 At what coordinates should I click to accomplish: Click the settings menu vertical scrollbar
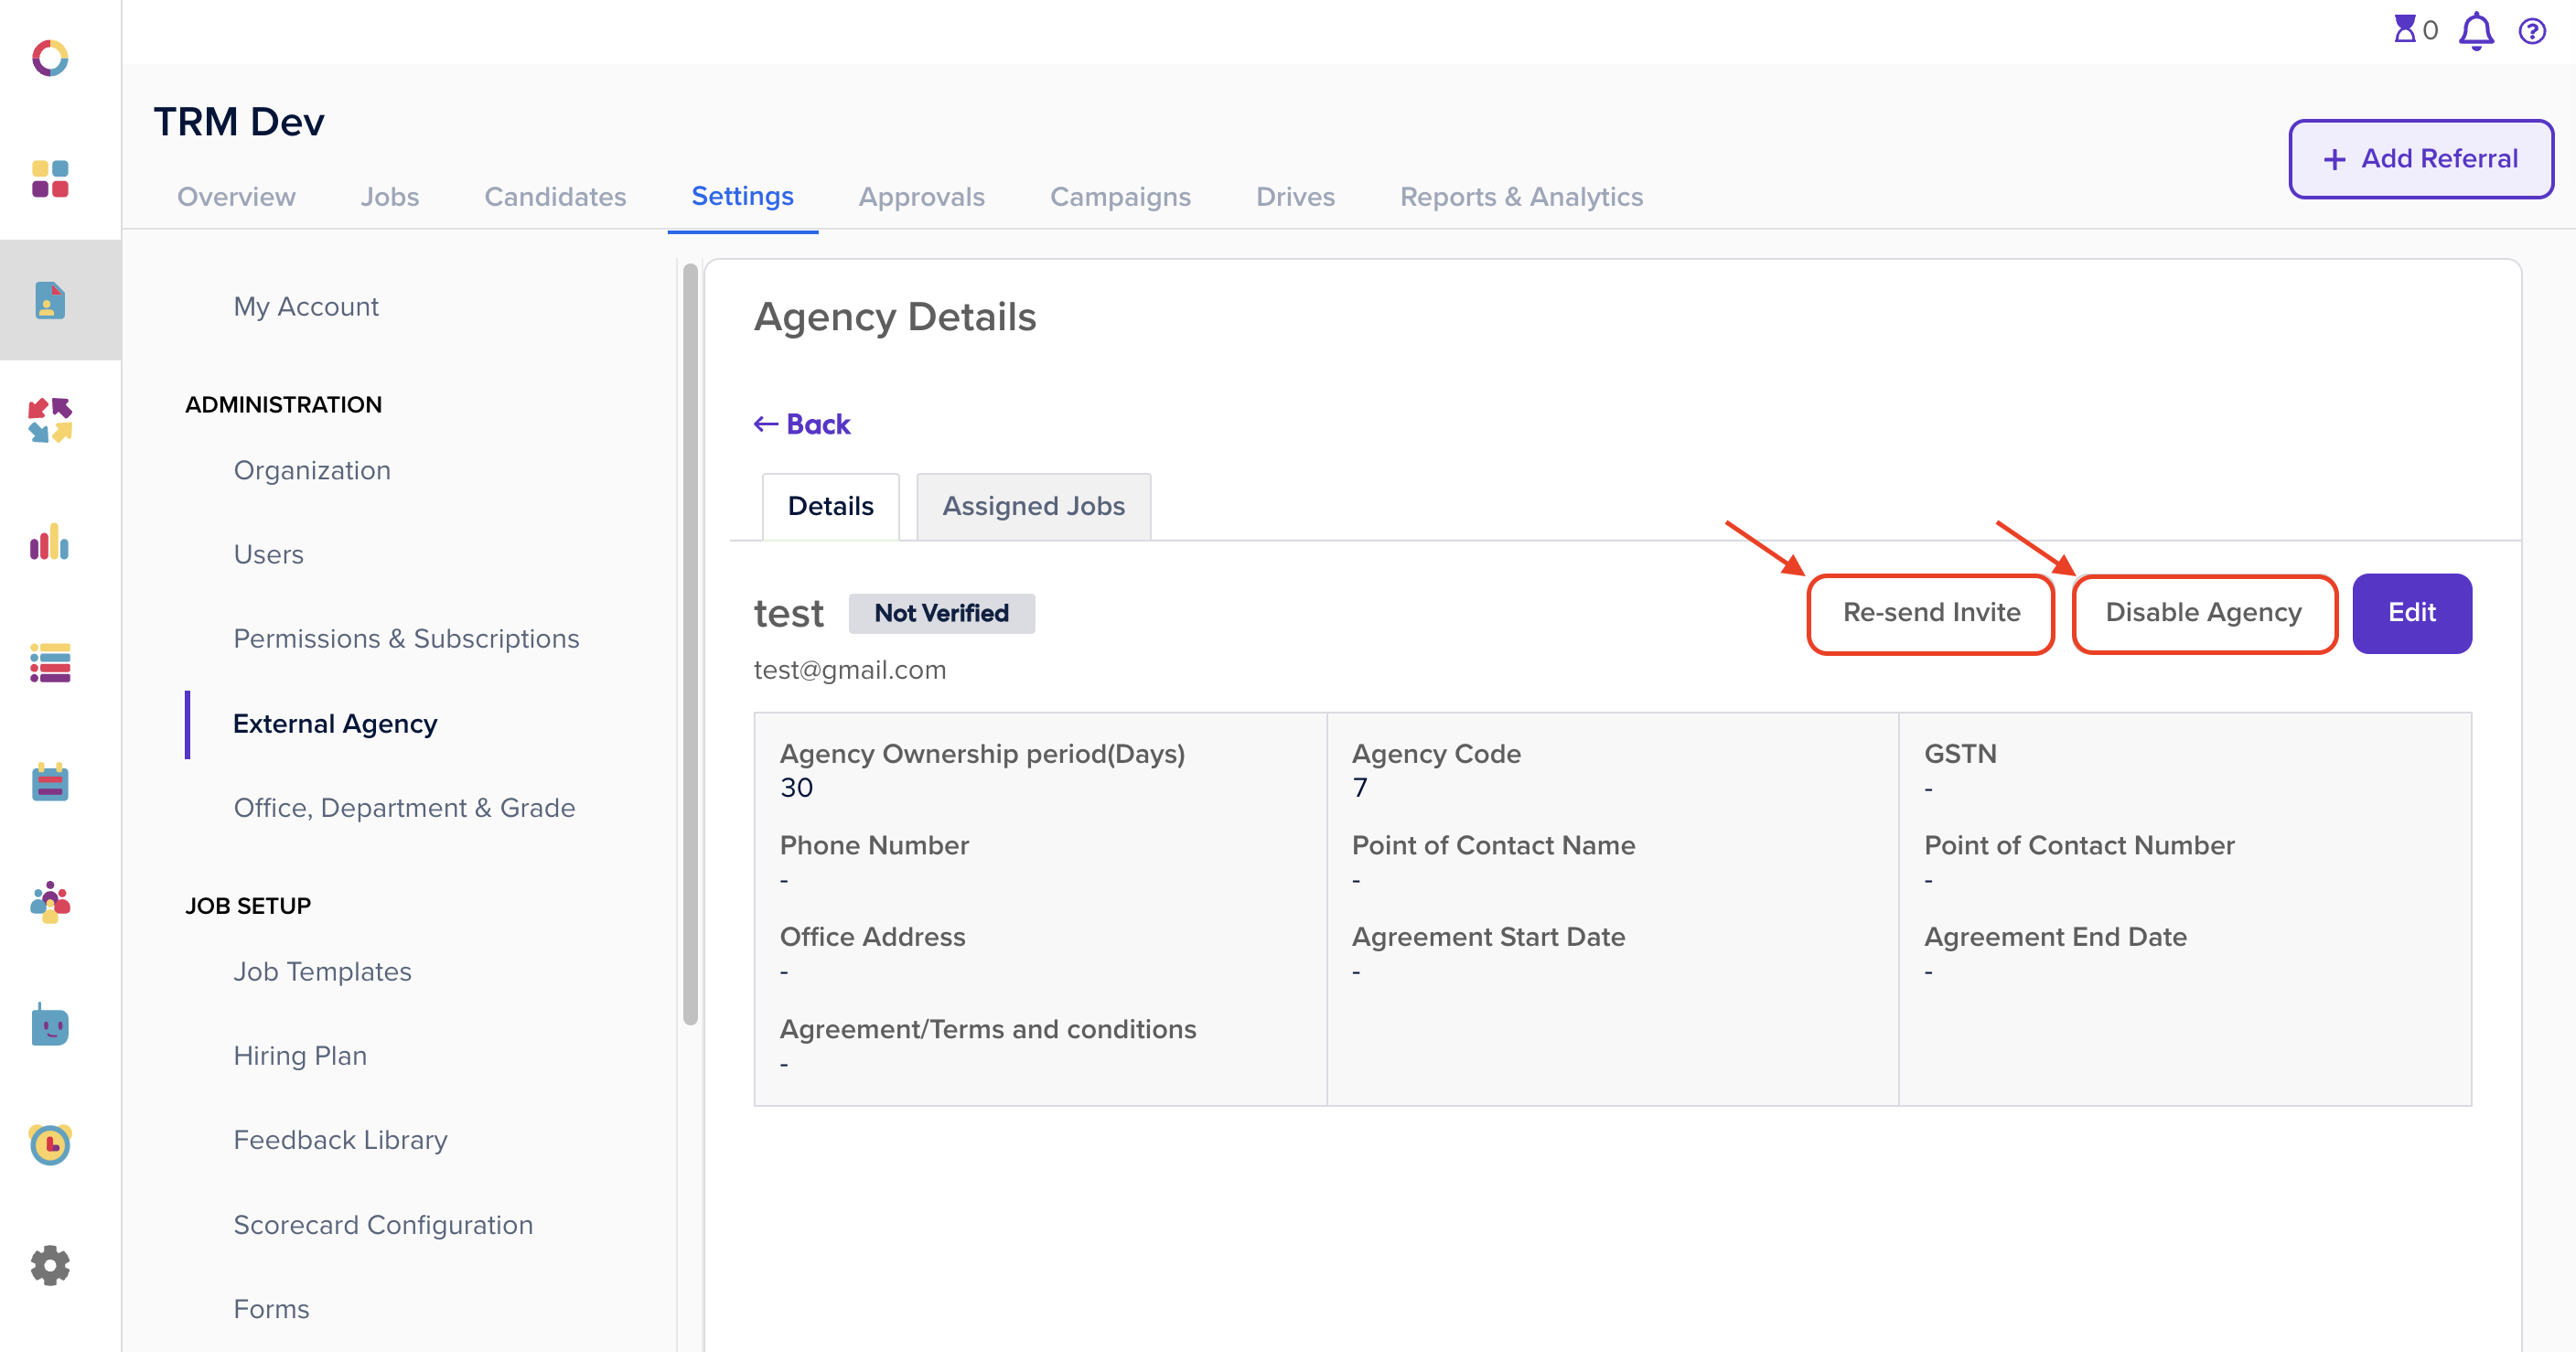690,643
